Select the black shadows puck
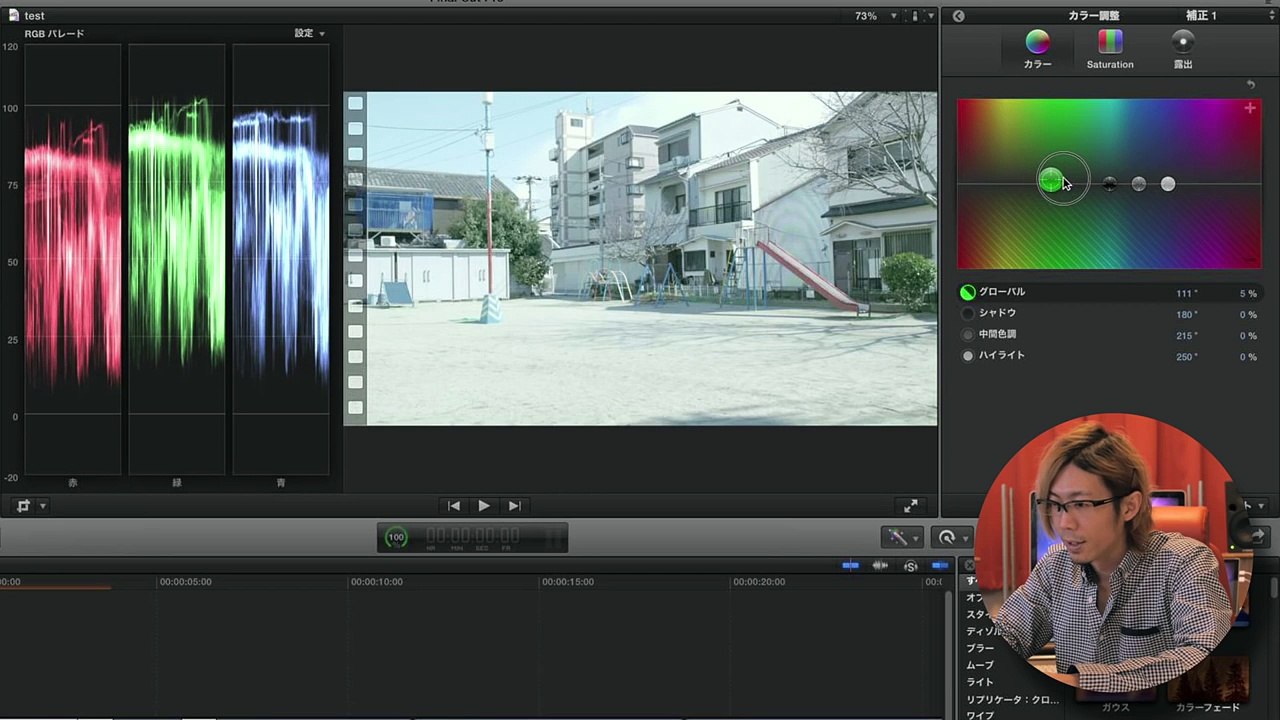The image size is (1280, 720). coord(1109,184)
